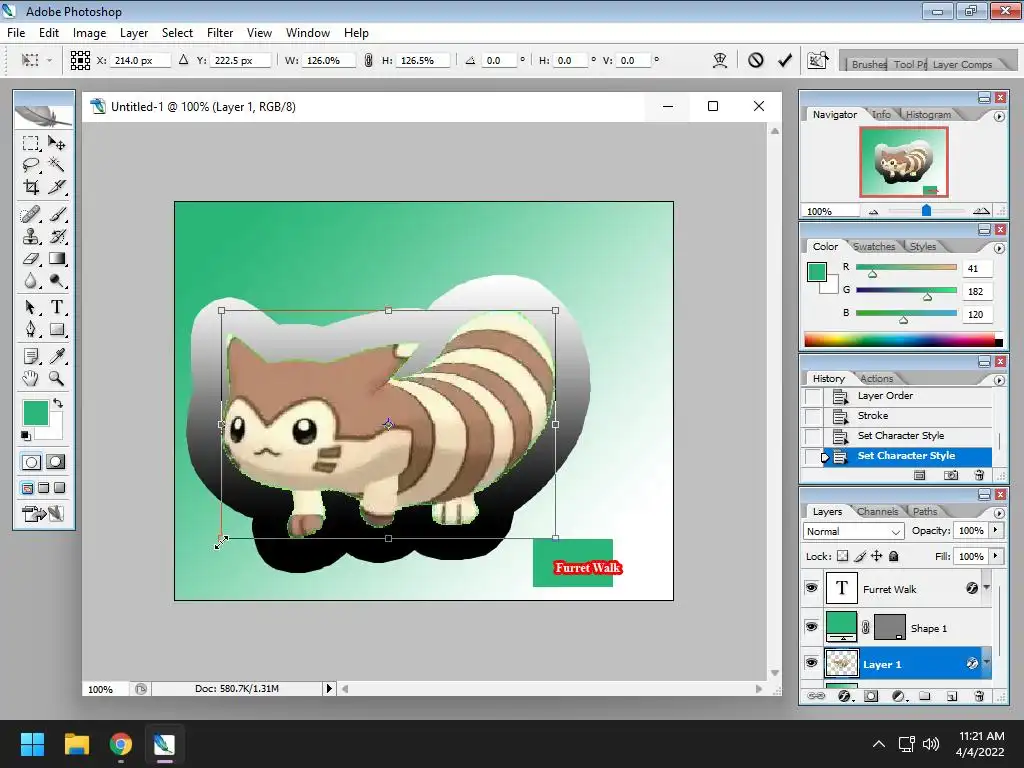Commit the transform with the checkmark
The image size is (1024, 768).
click(x=785, y=60)
